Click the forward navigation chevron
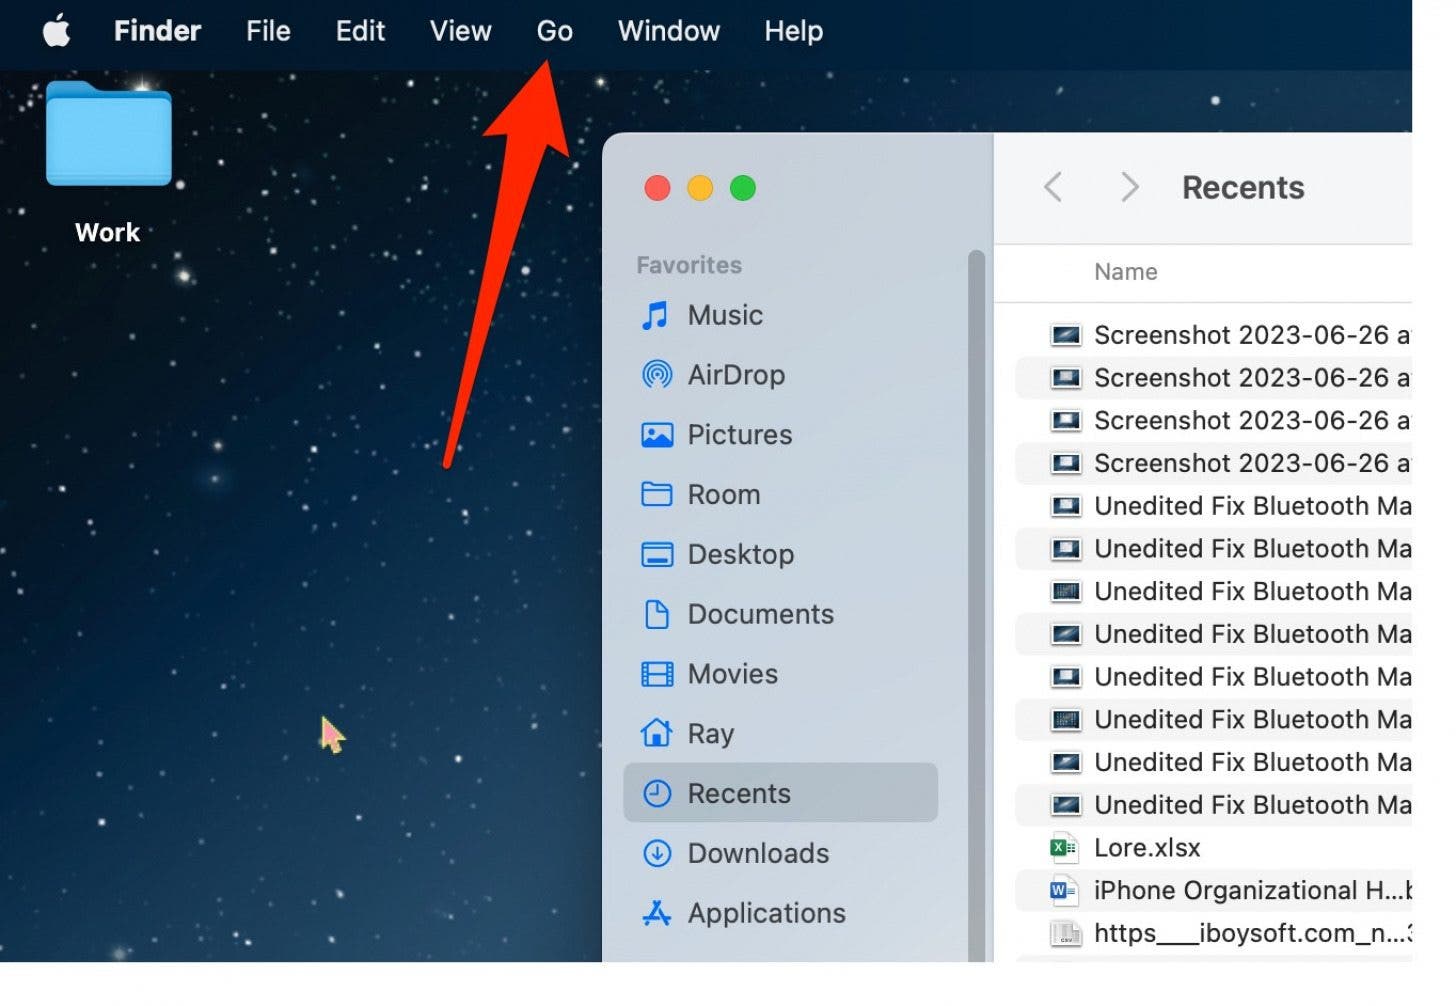The image size is (1456, 1006). tap(1129, 187)
